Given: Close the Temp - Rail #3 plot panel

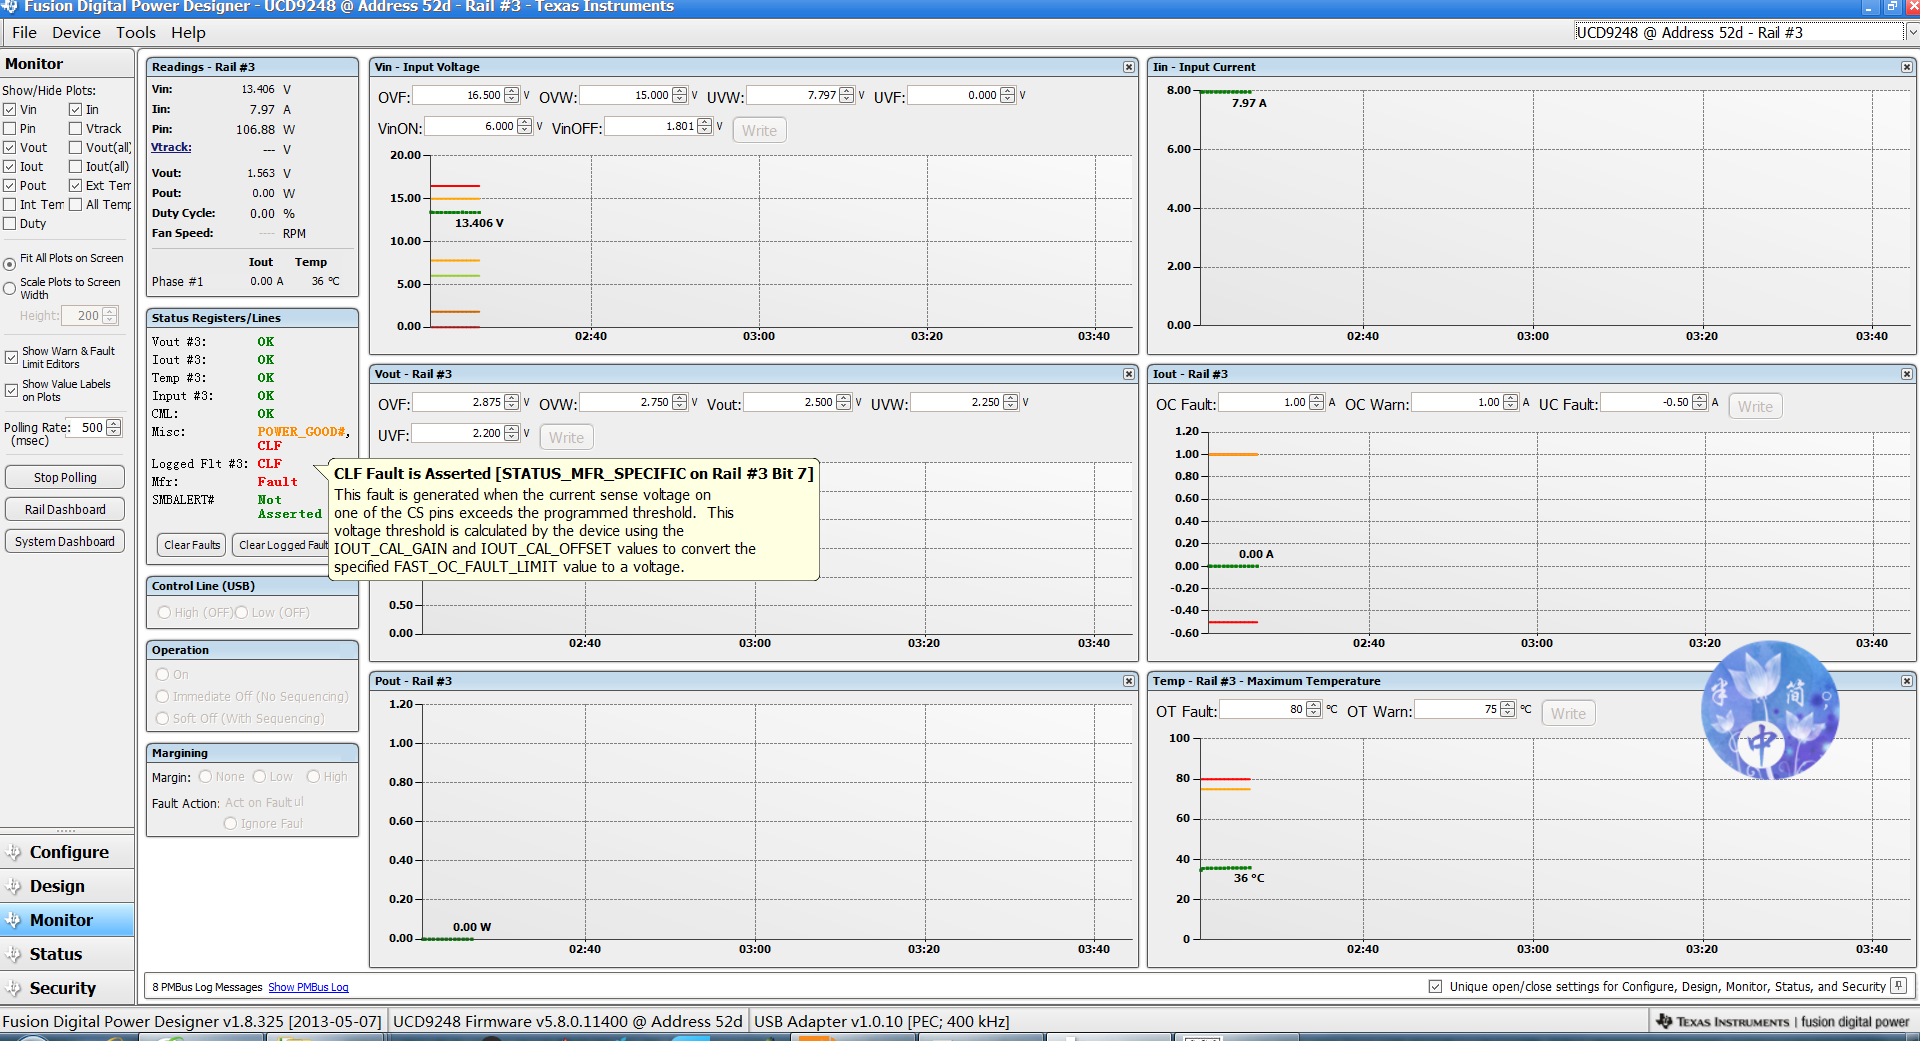Looking at the screenshot, I should coord(1907,681).
